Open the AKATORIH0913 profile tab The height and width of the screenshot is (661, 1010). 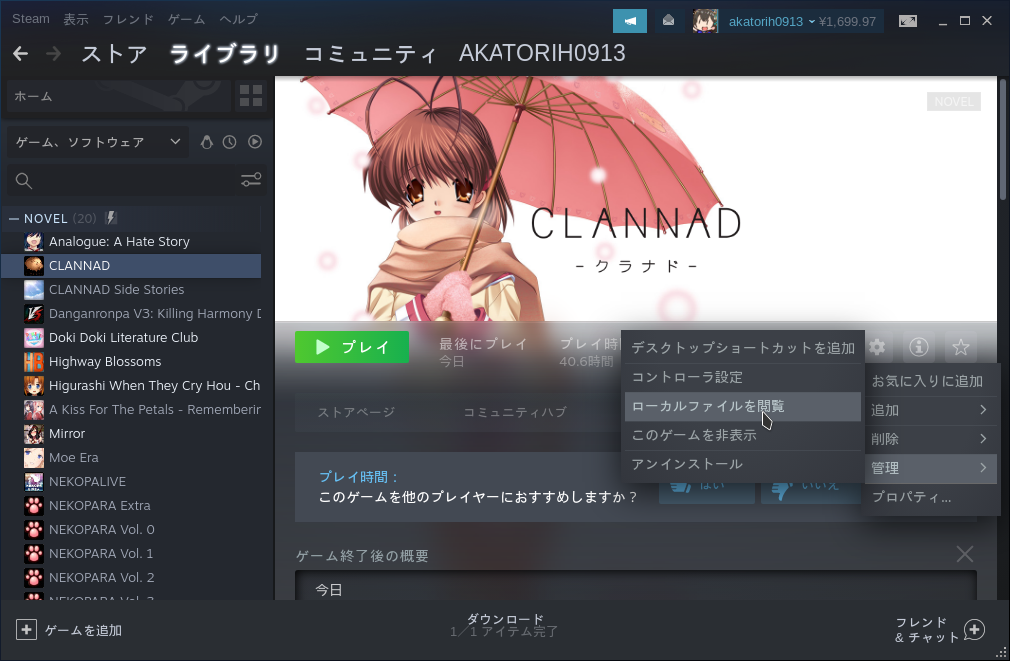tap(542, 53)
